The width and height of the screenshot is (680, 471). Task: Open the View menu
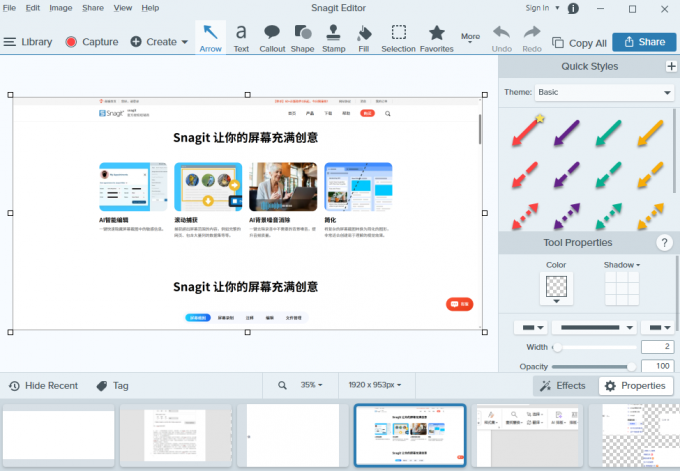(x=123, y=8)
